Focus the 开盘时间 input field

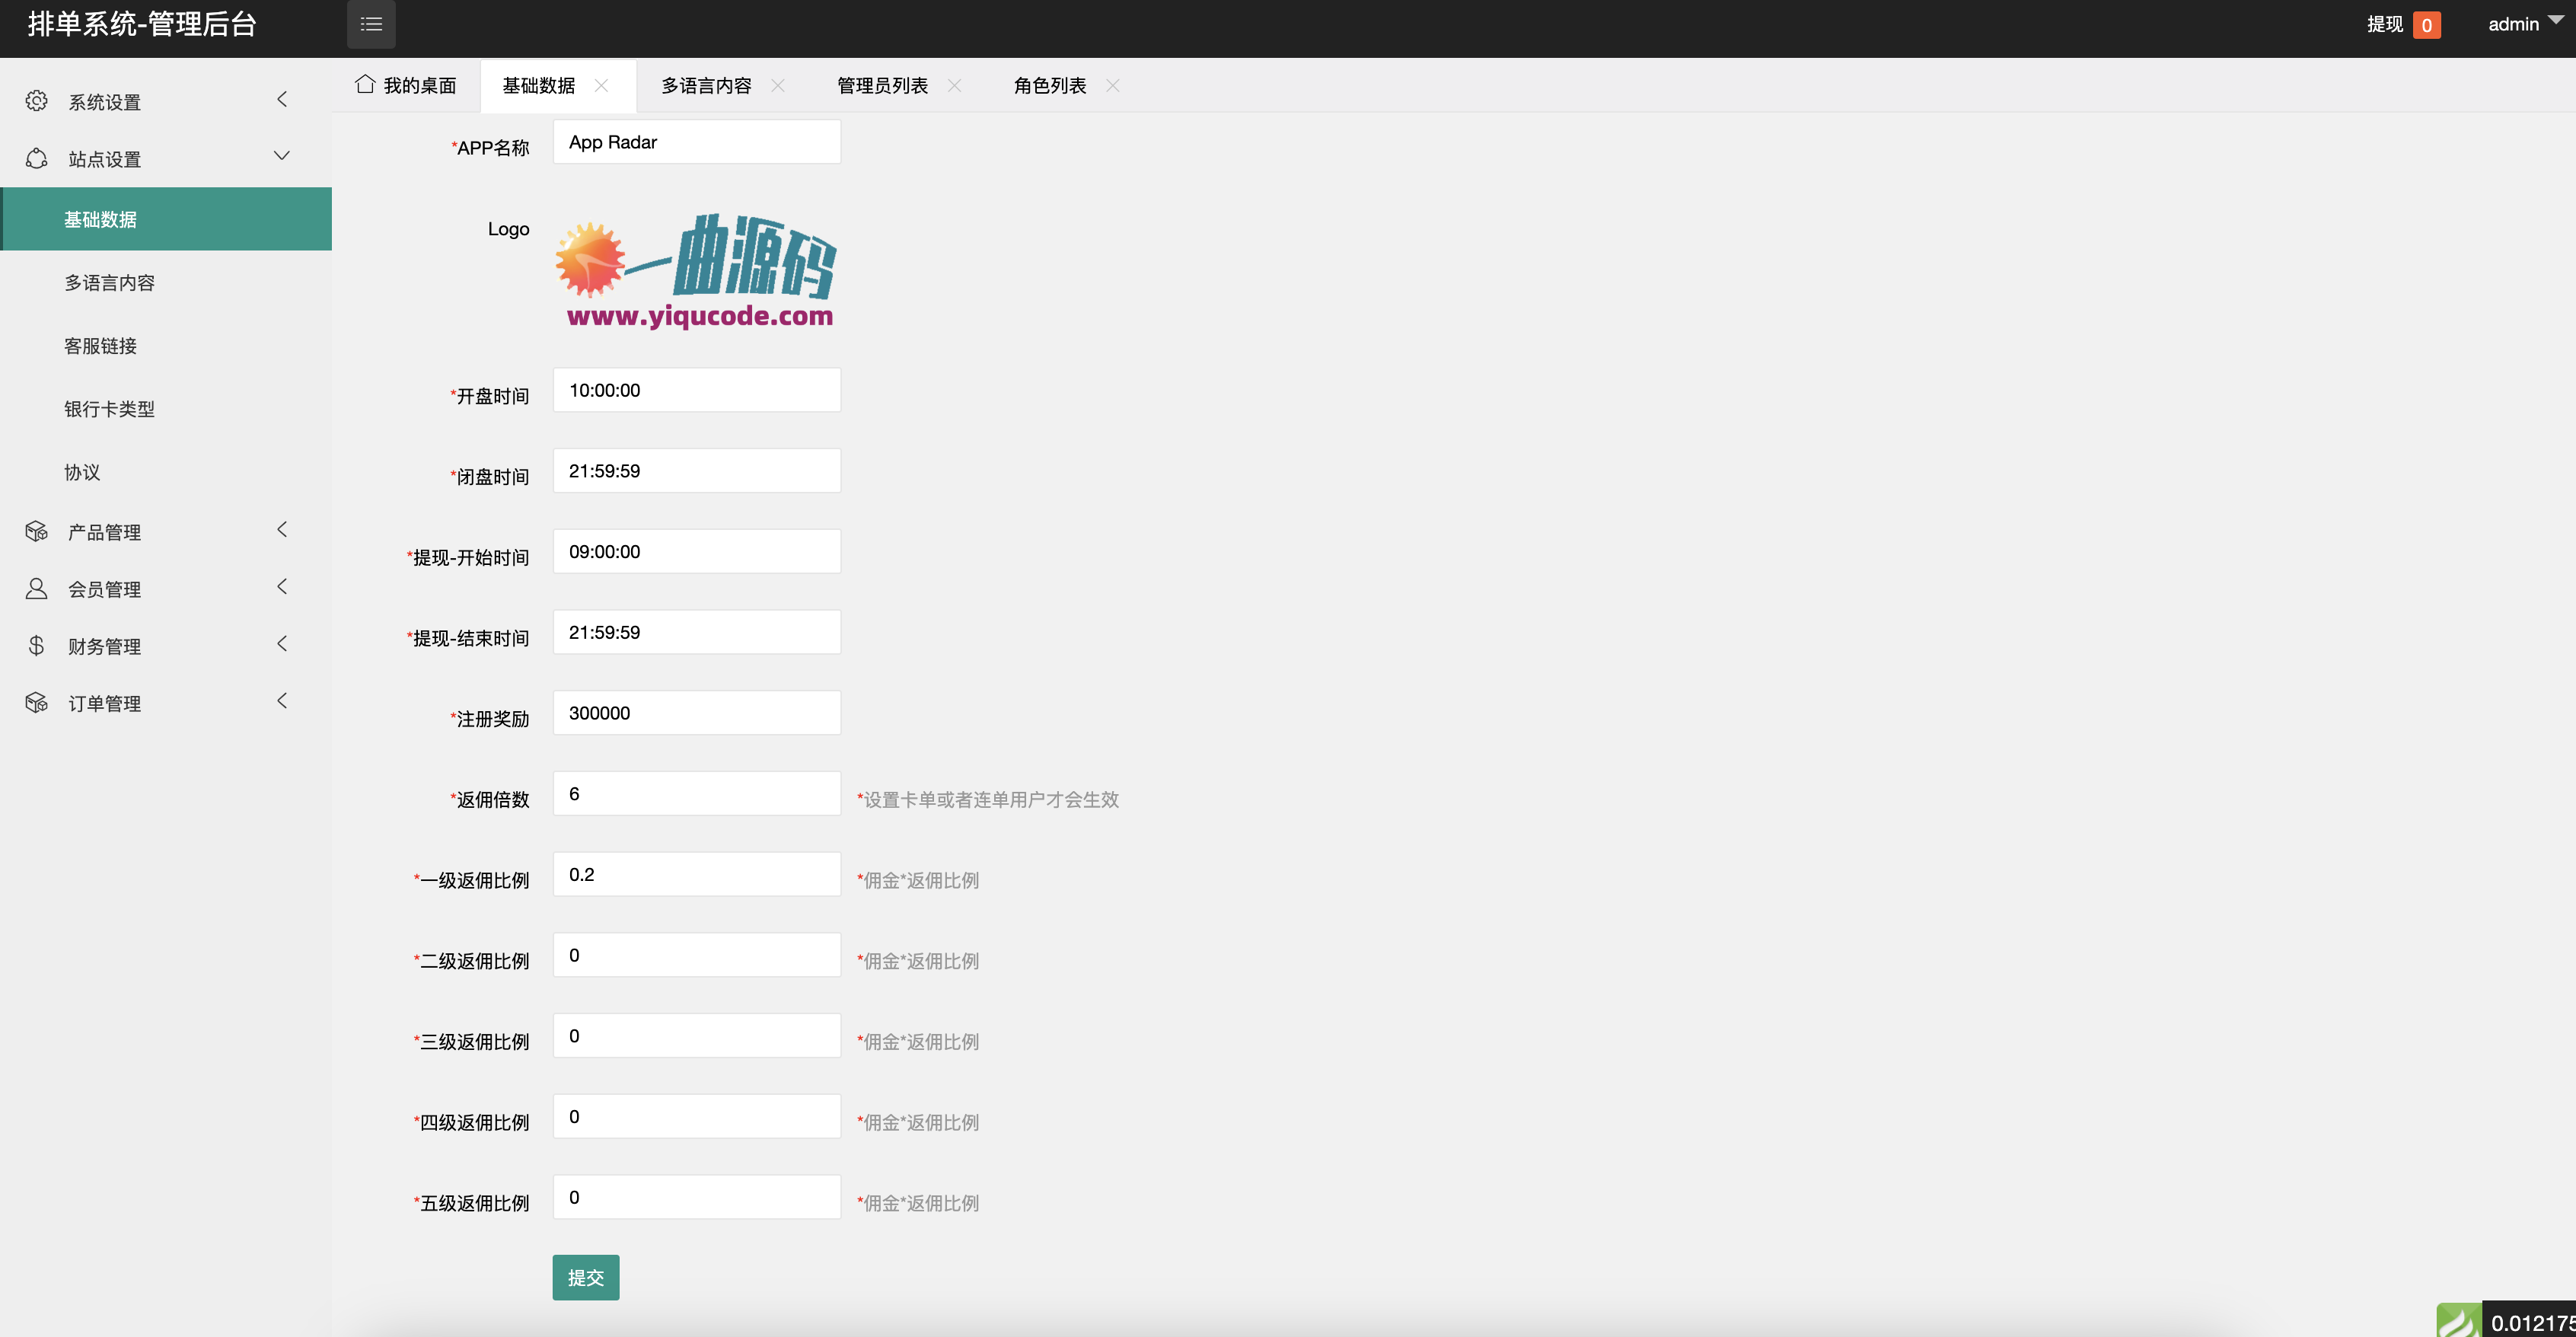(697, 390)
